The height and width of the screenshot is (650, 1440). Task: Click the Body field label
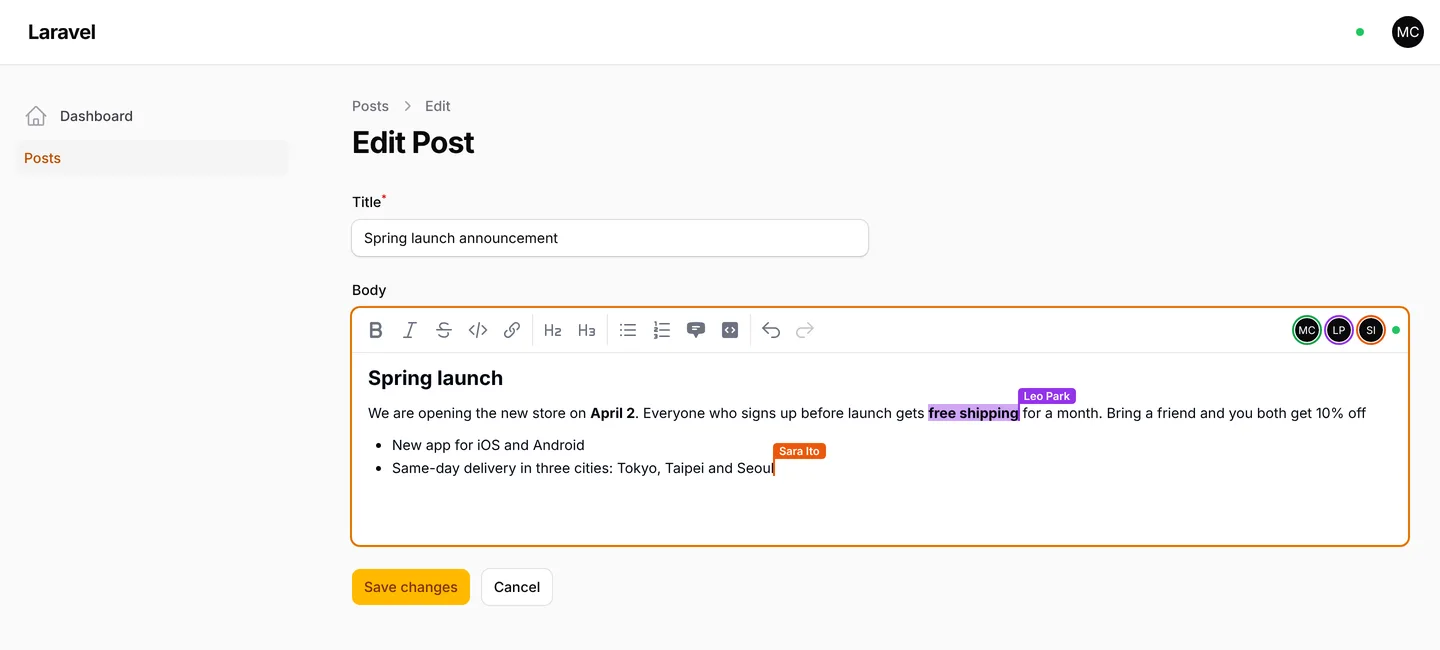(369, 290)
